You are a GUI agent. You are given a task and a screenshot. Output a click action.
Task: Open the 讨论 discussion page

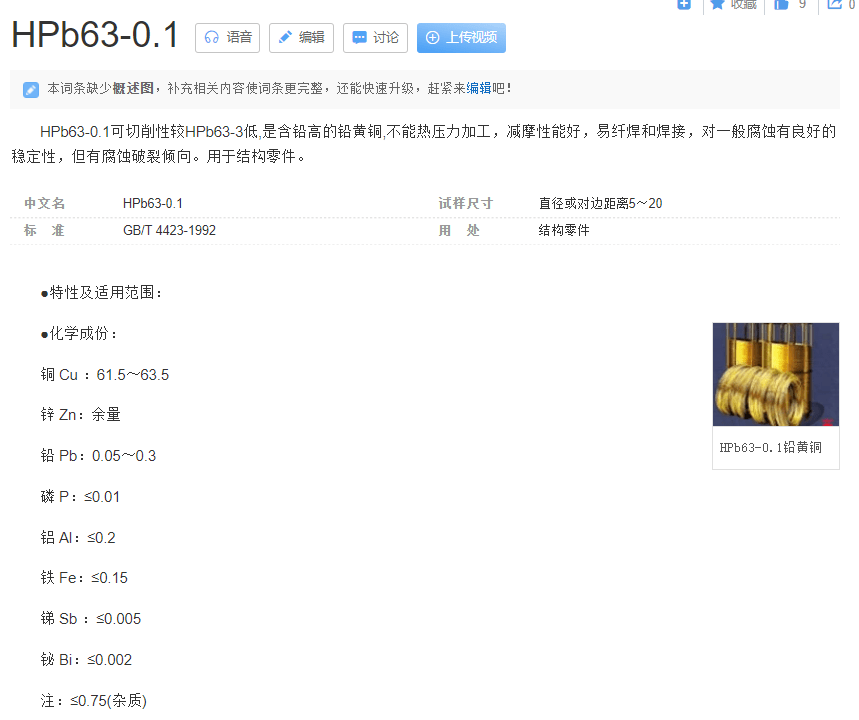tap(375, 37)
